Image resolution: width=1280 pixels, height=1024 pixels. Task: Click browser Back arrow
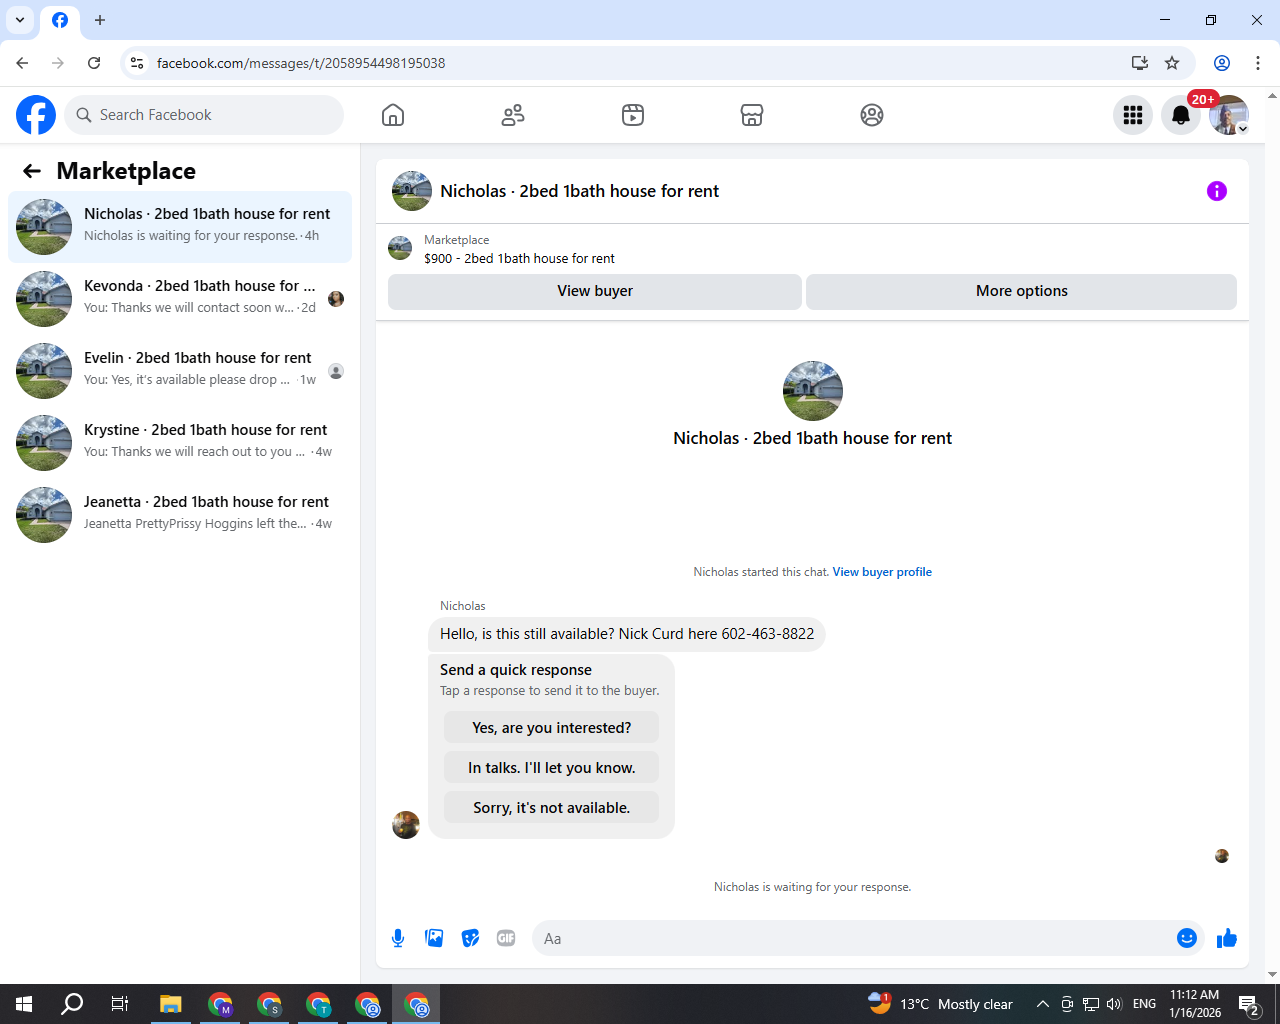click(22, 63)
